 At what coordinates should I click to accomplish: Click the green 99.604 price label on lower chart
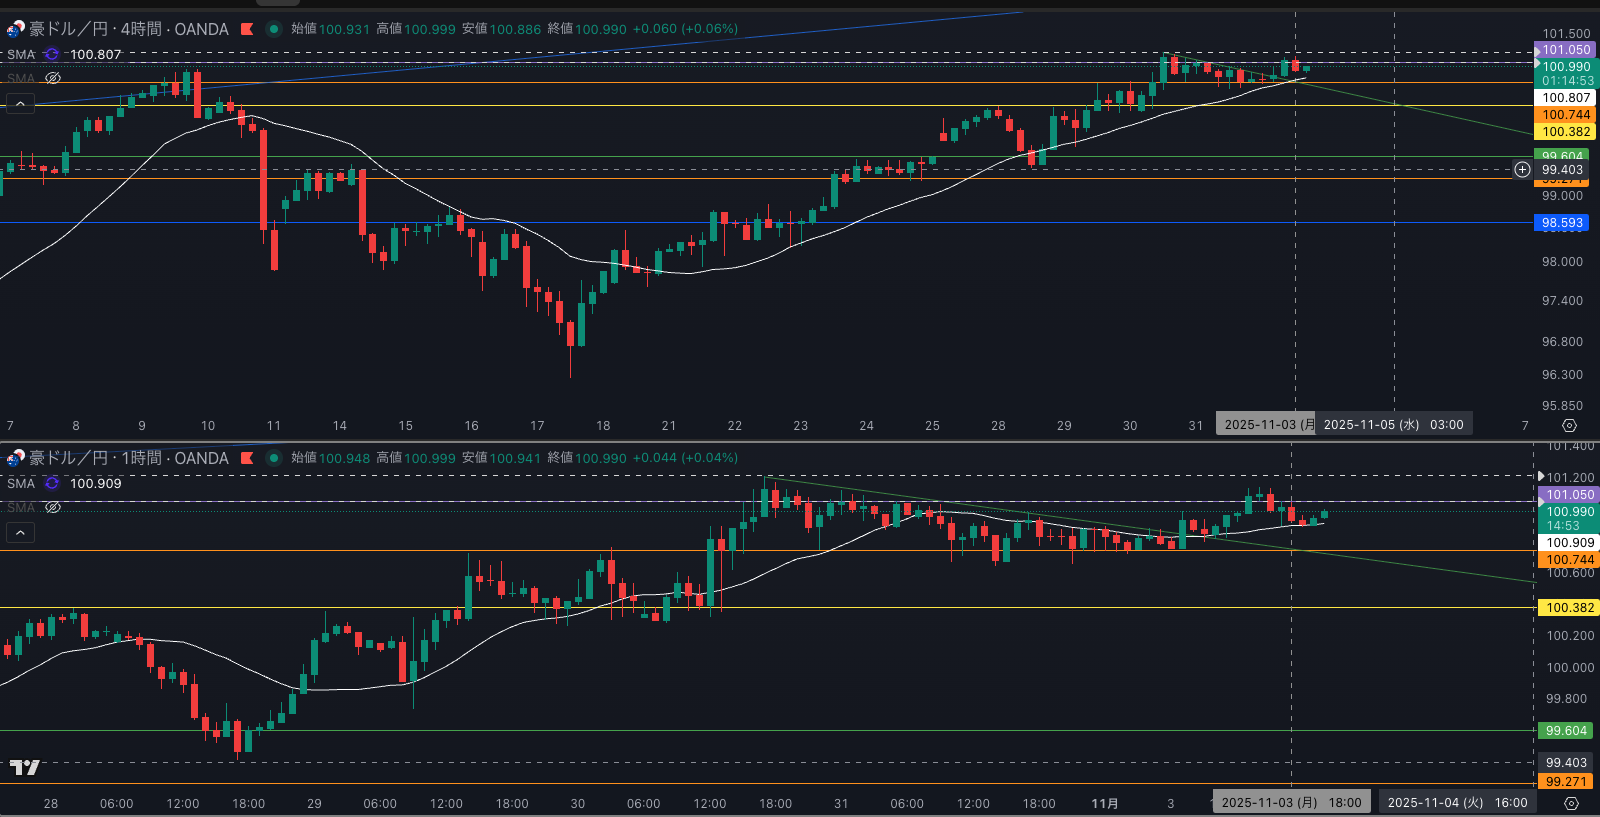[1566, 731]
